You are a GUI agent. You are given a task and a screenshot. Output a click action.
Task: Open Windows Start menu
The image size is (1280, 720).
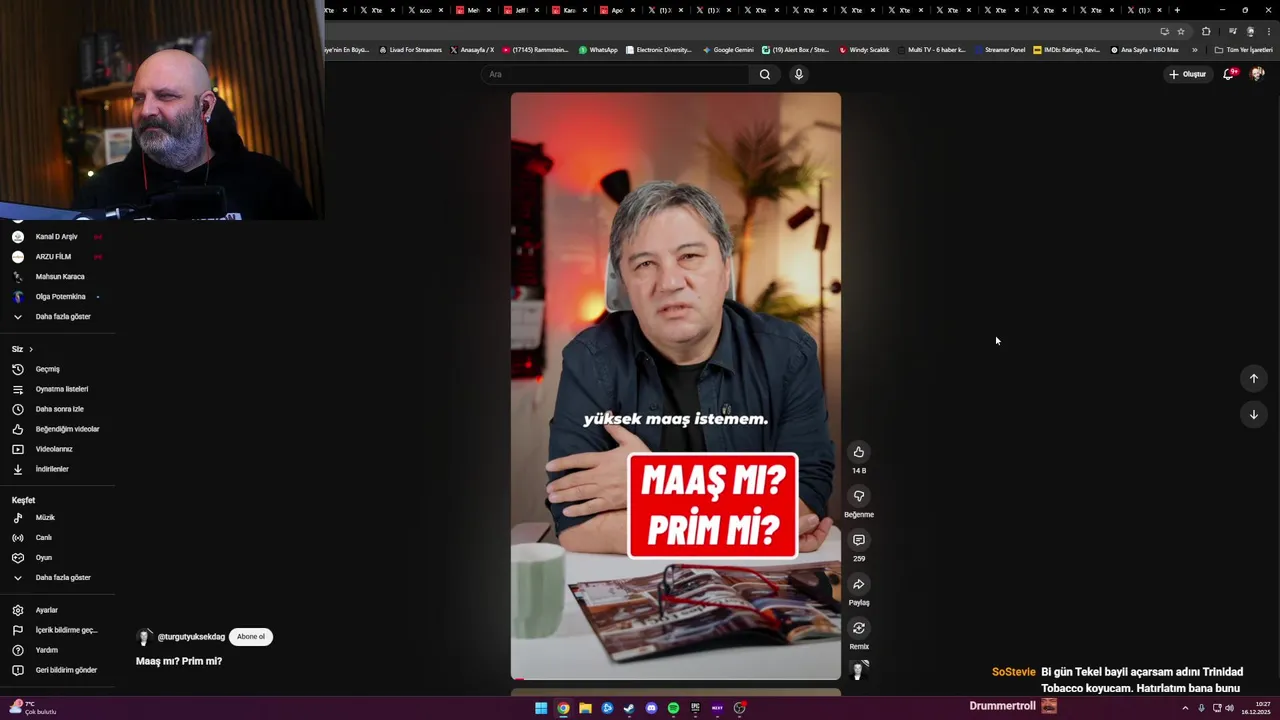(541, 708)
